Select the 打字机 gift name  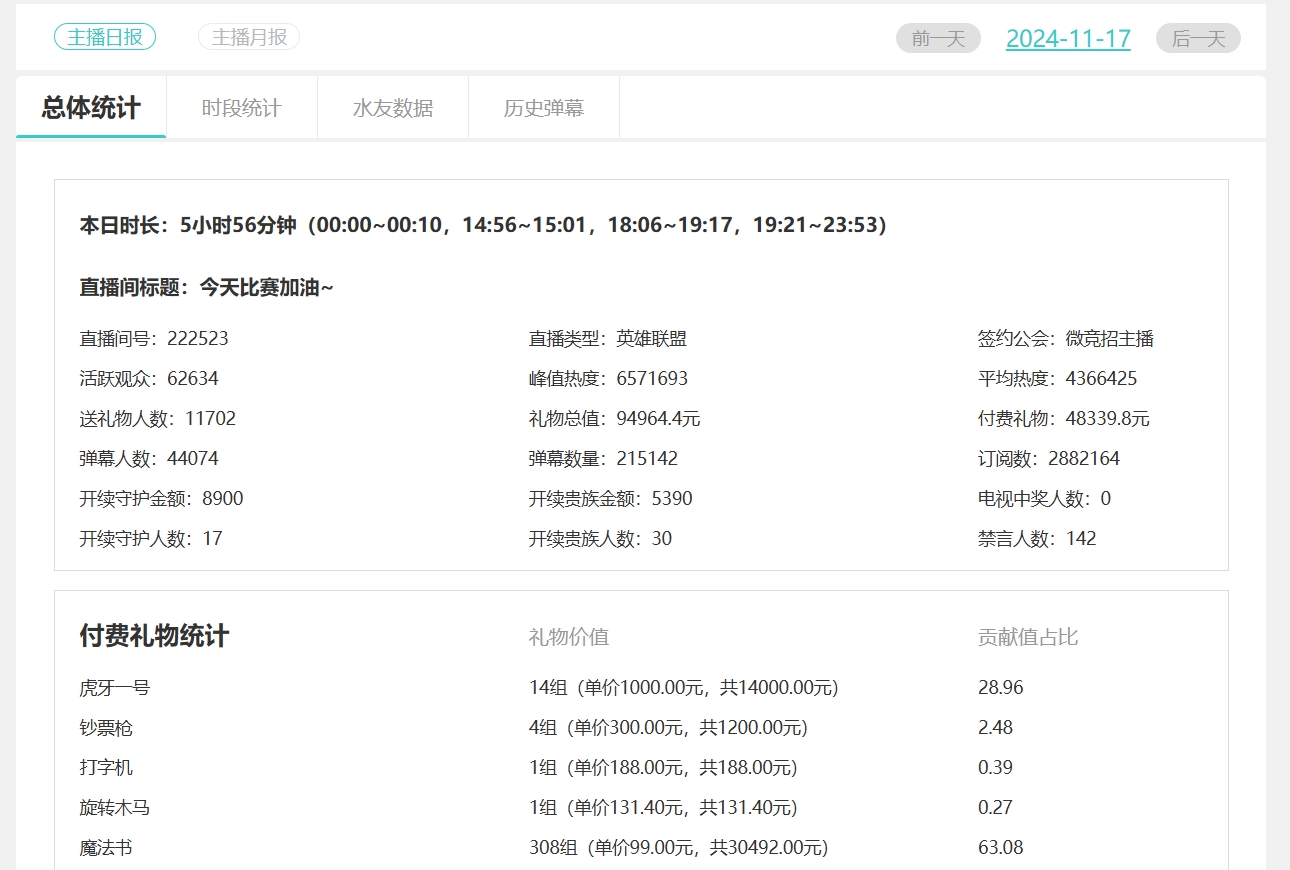click(105, 767)
